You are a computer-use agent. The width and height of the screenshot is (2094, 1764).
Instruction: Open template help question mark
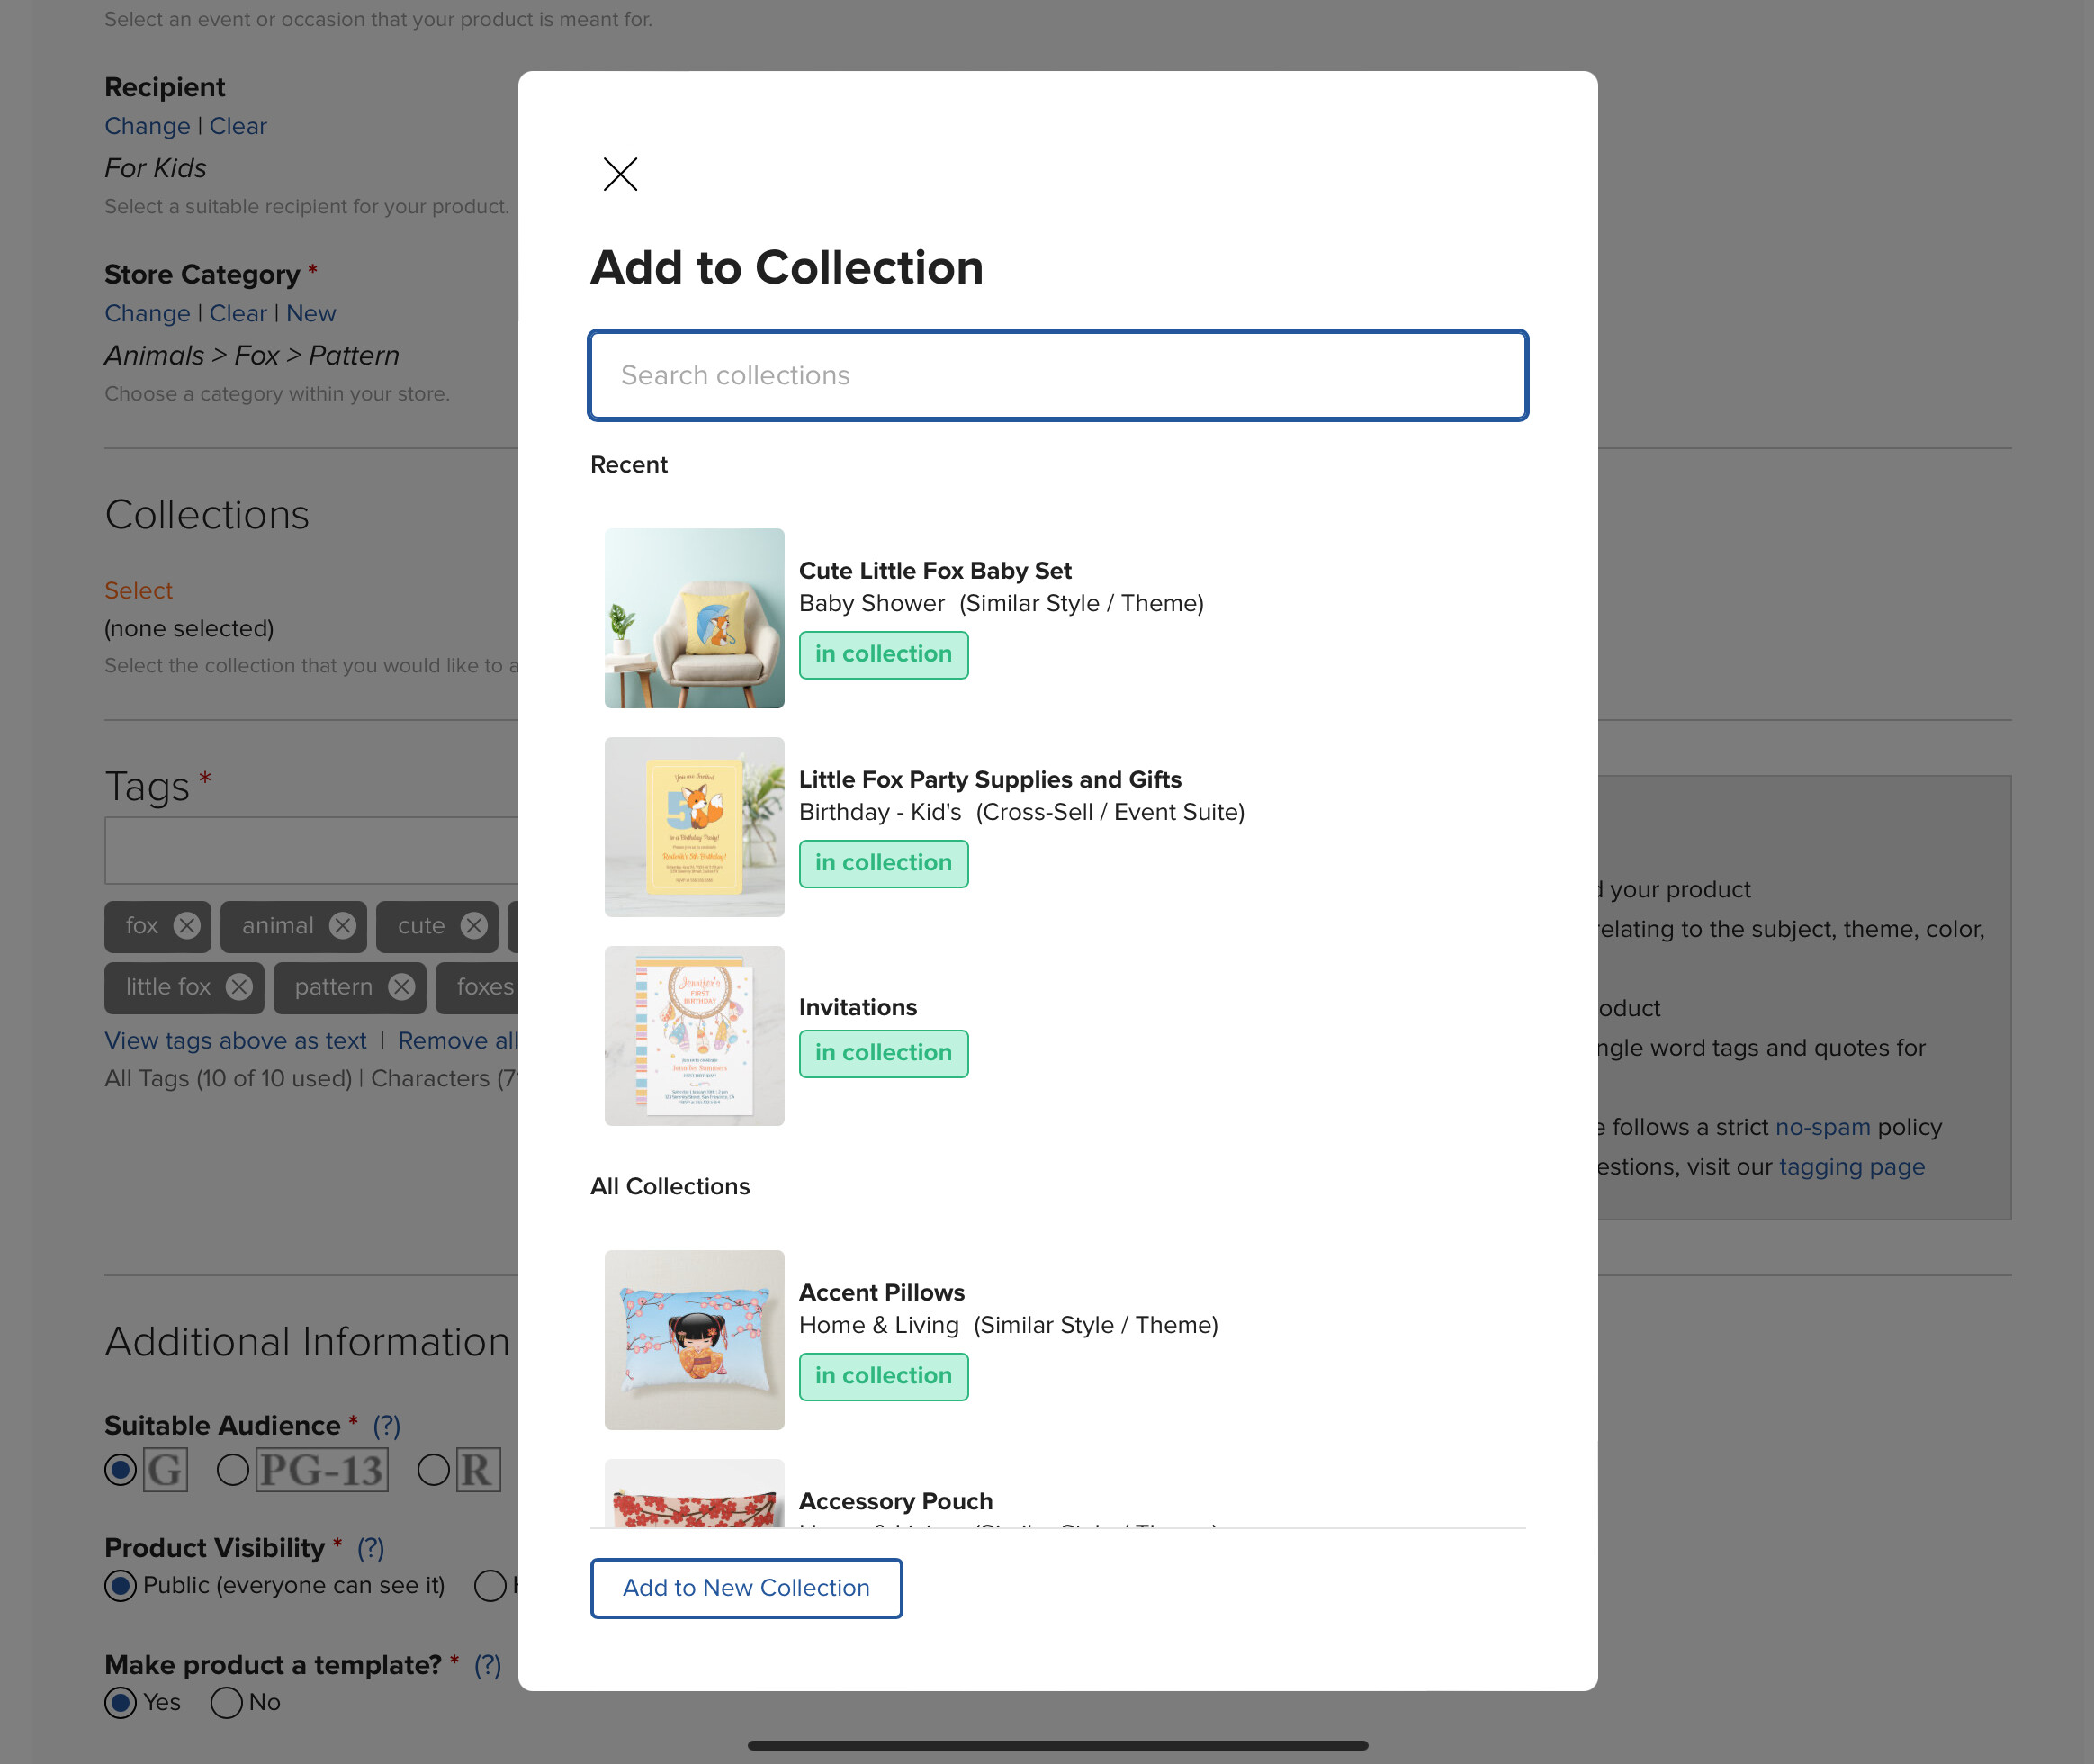488,1664
